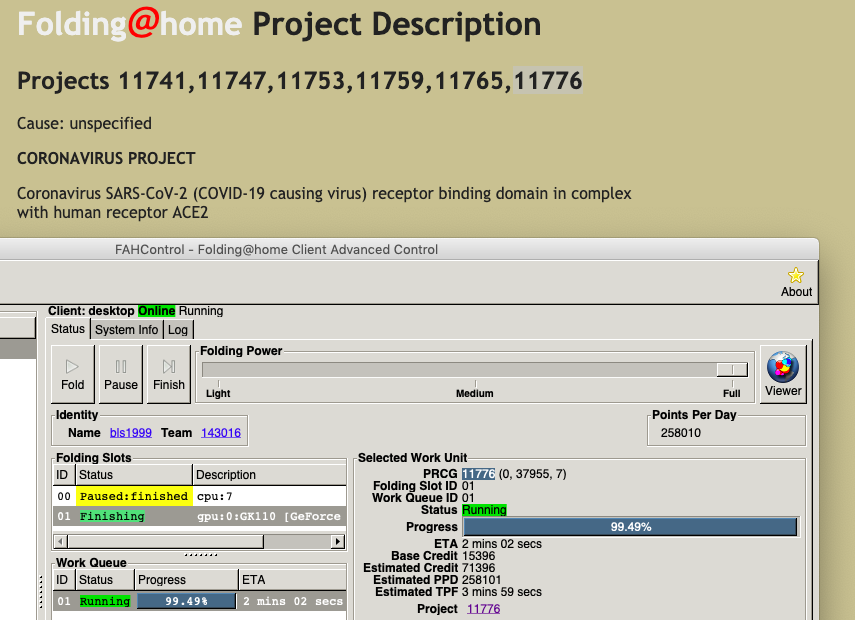Click the CORONAVIRUS PROJECT heading text
Image resolution: width=855 pixels, height=620 pixels.
point(106,158)
